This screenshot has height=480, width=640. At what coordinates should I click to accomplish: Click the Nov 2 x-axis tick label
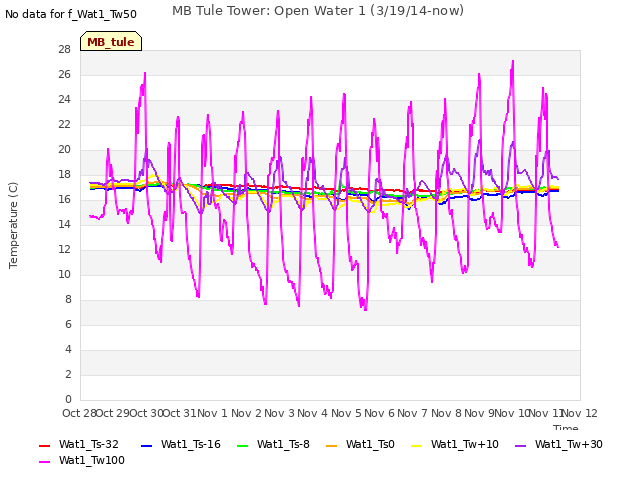[246, 413]
